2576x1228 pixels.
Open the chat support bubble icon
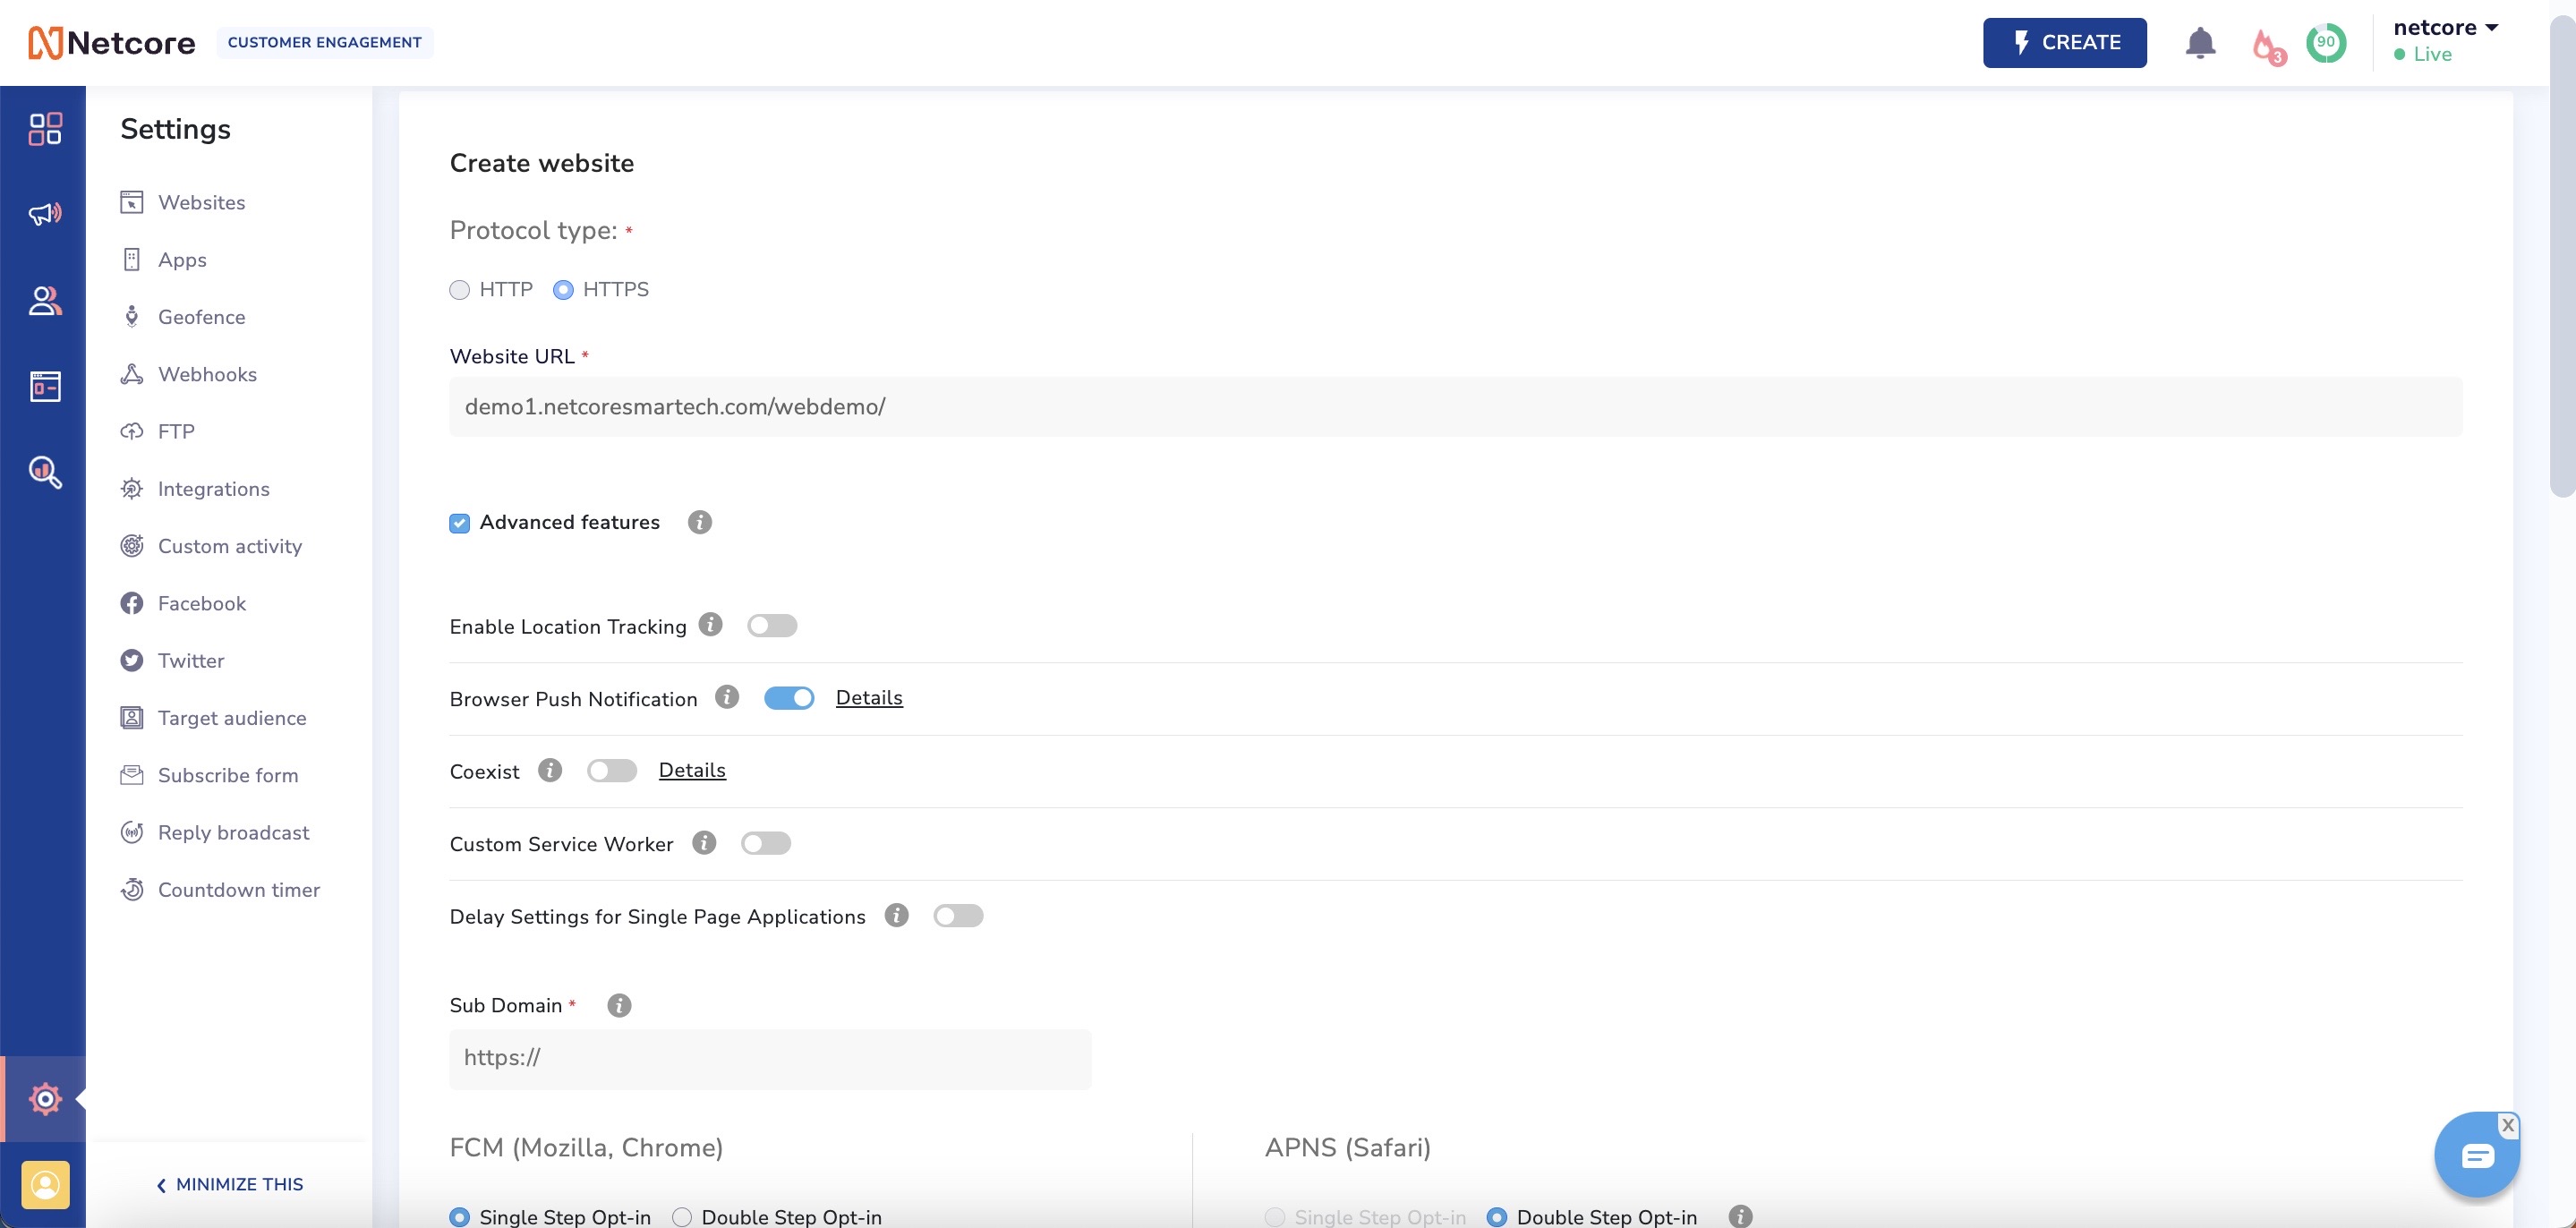click(x=2475, y=1156)
